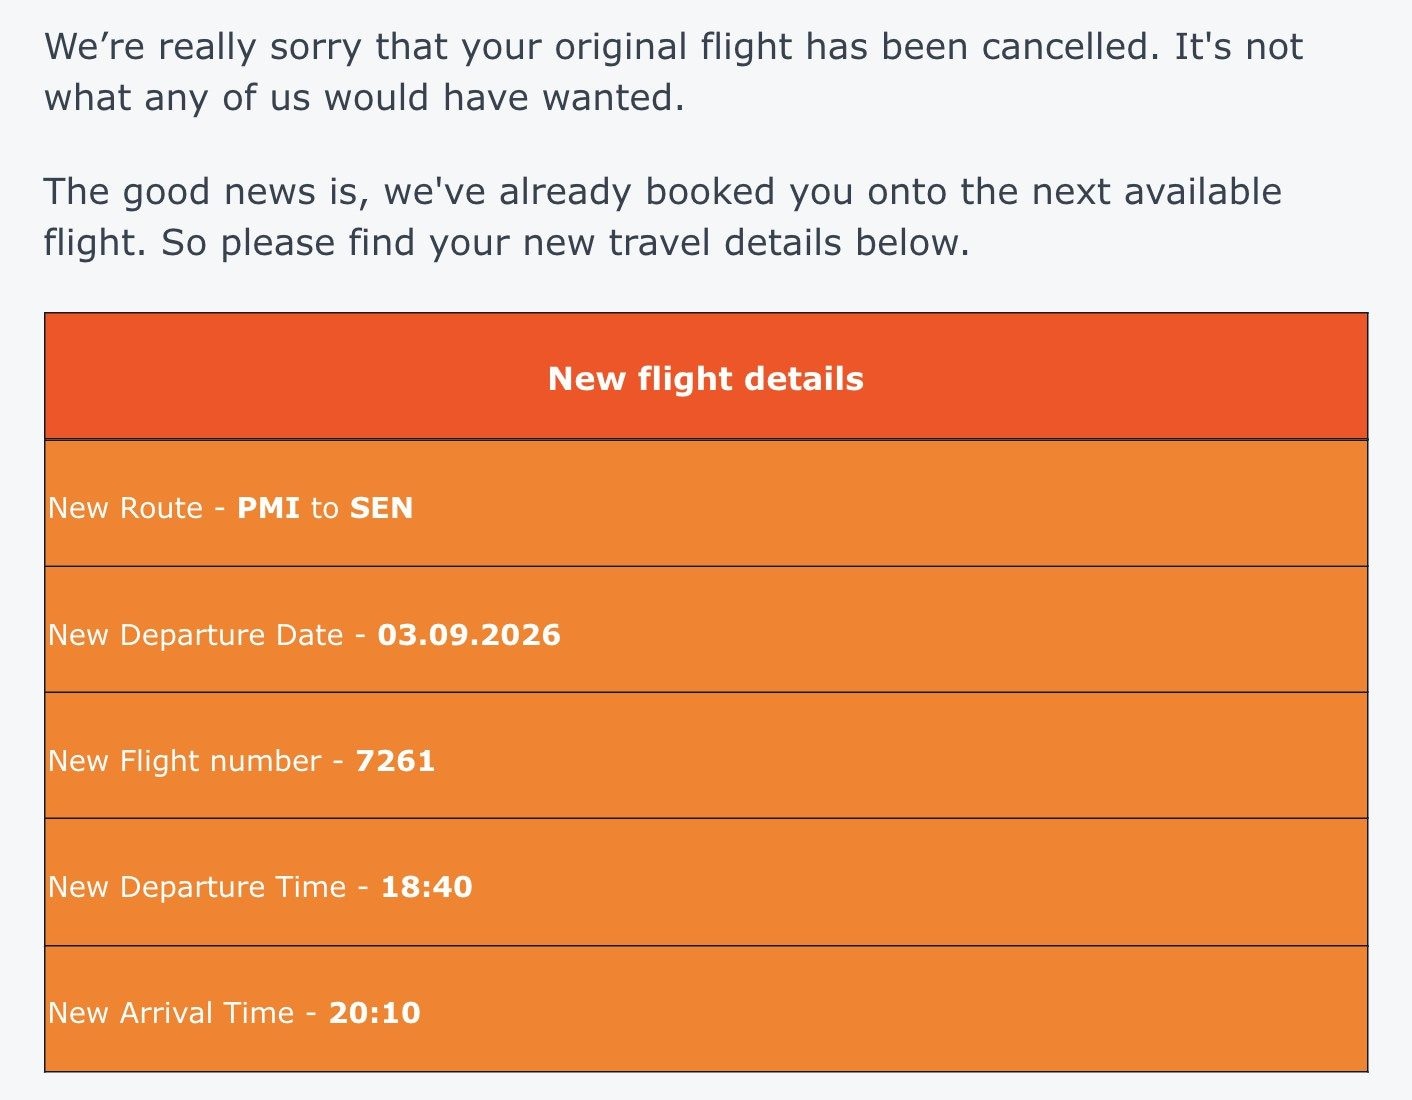This screenshot has width=1412, height=1100.
Task: Click the 'New Arrival Time' label
Action: [171, 1013]
